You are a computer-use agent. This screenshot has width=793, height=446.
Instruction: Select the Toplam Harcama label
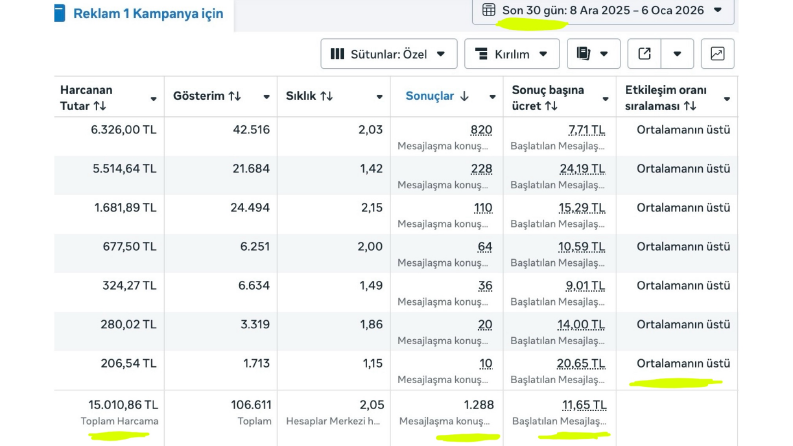[119, 421]
